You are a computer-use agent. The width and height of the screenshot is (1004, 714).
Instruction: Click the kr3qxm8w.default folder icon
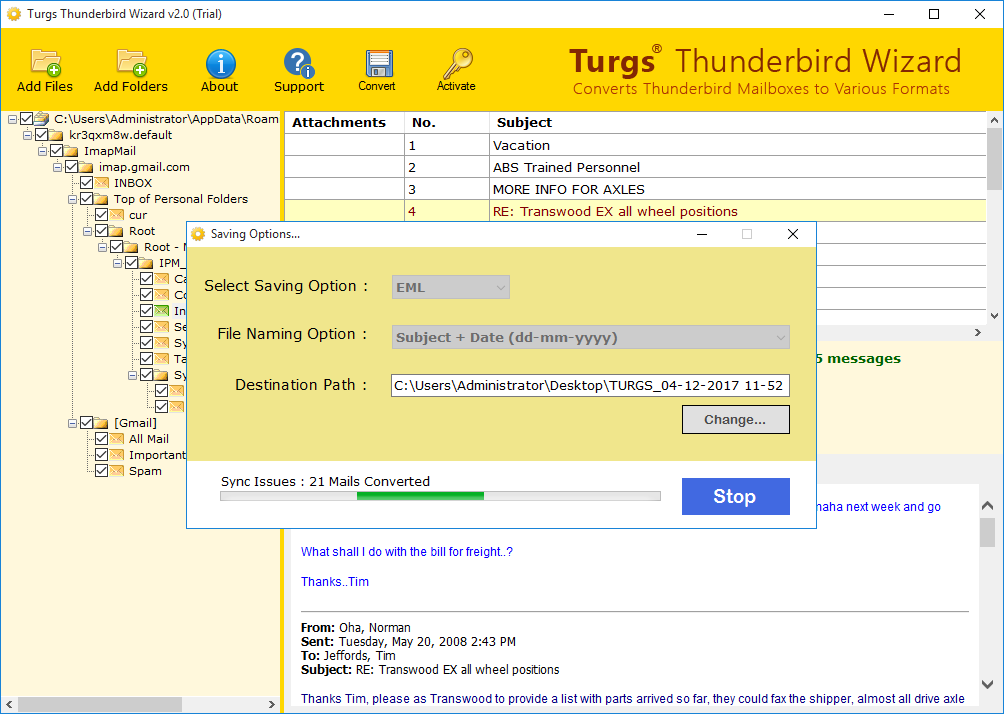coord(56,135)
